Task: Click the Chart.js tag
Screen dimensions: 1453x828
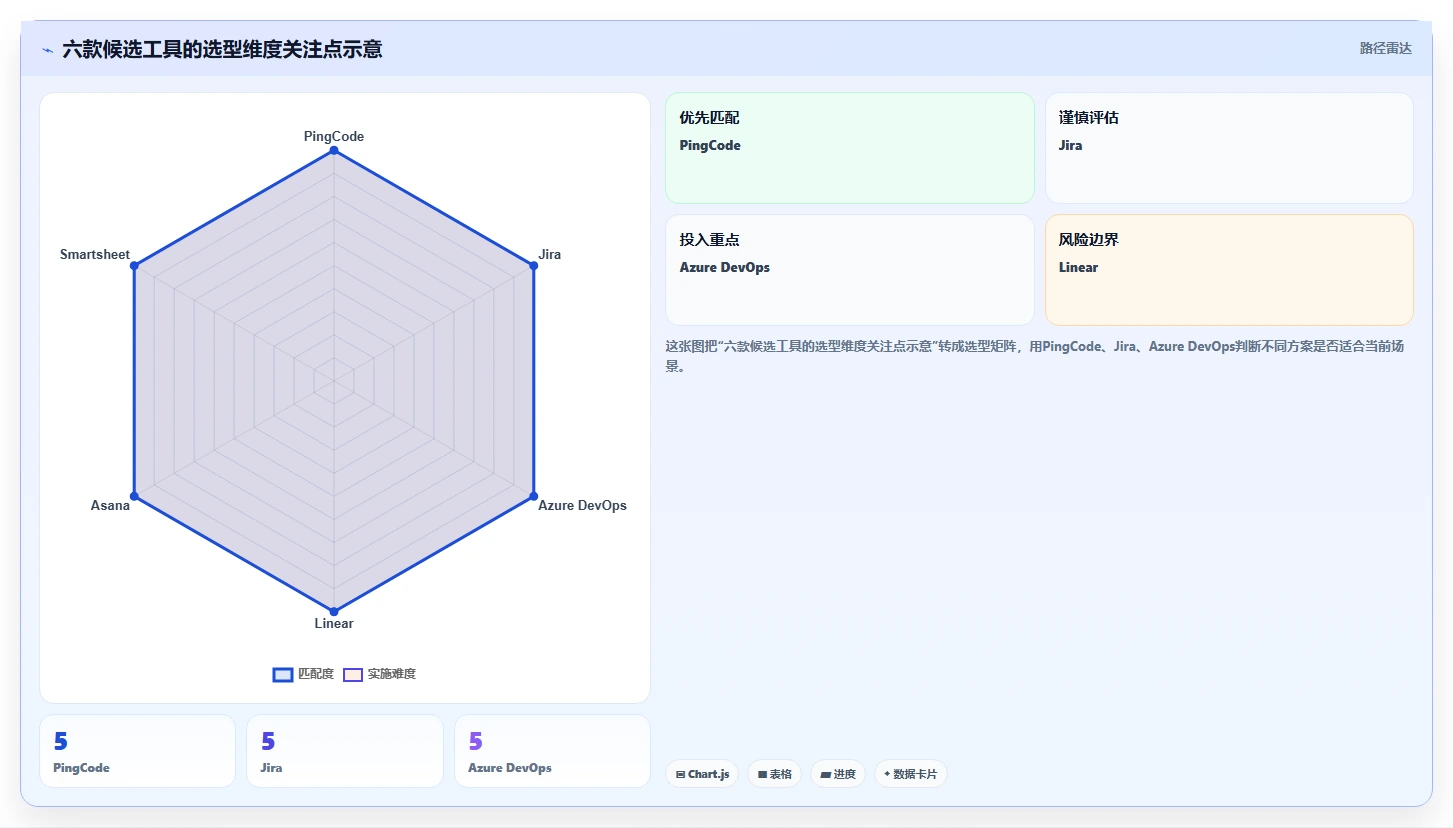Action: (x=702, y=774)
